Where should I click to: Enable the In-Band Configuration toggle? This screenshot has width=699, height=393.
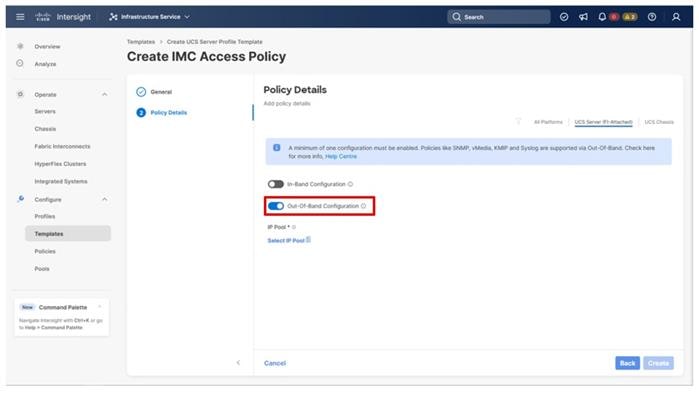[275, 184]
